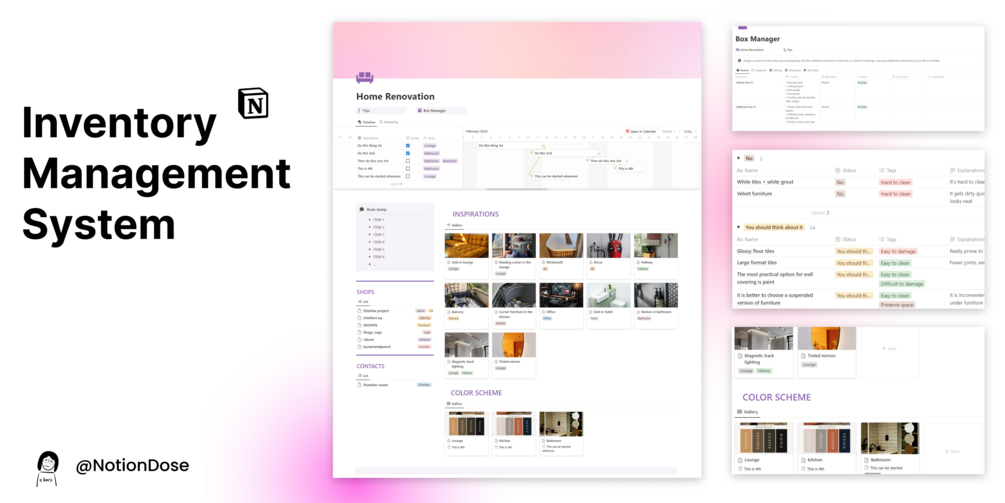Open the Month timeline scale dropdown
Viewport: 1005px width, 503px height.
(669, 131)
